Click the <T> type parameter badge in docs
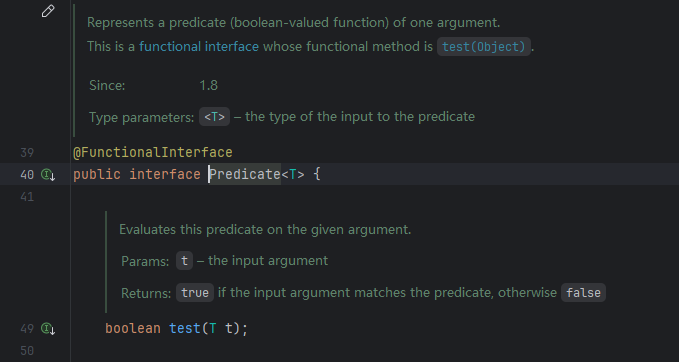 [214, 116]
